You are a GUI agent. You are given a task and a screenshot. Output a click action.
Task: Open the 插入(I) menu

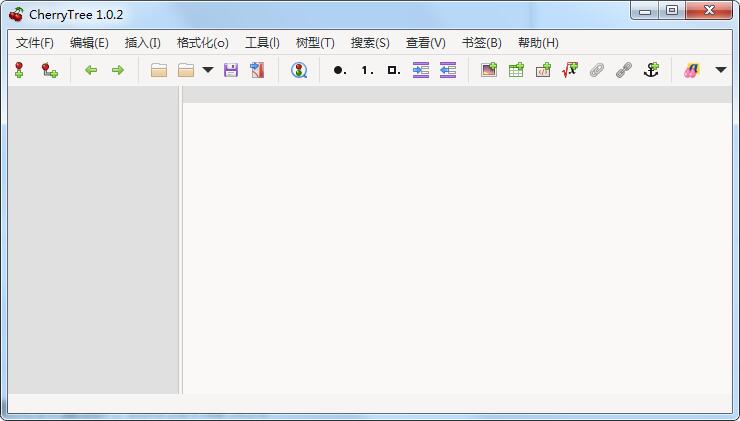click(143, 43)
